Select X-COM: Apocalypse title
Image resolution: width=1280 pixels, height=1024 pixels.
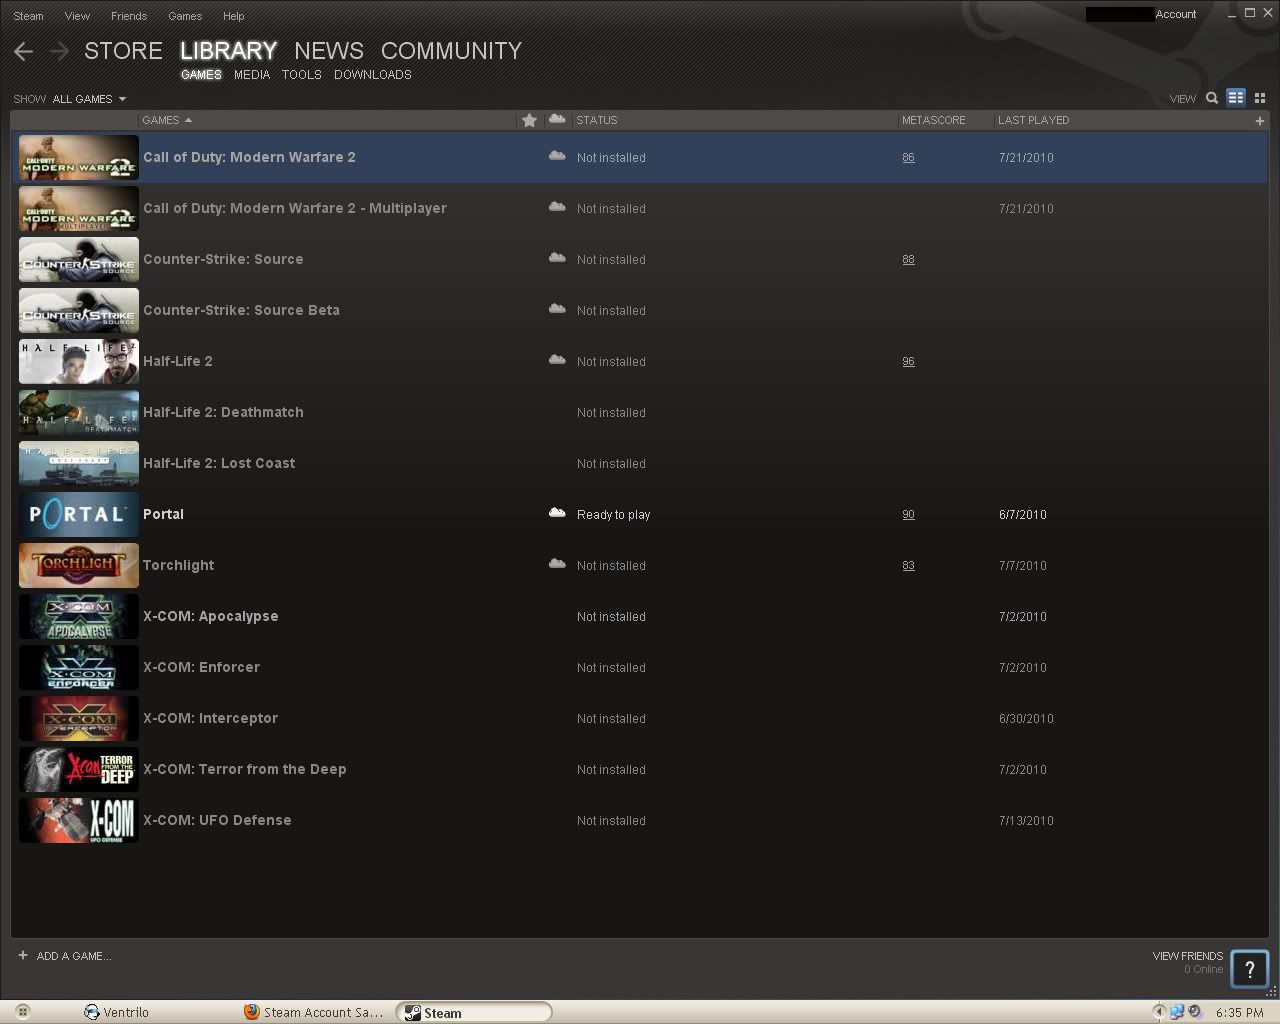pos(211,616)
